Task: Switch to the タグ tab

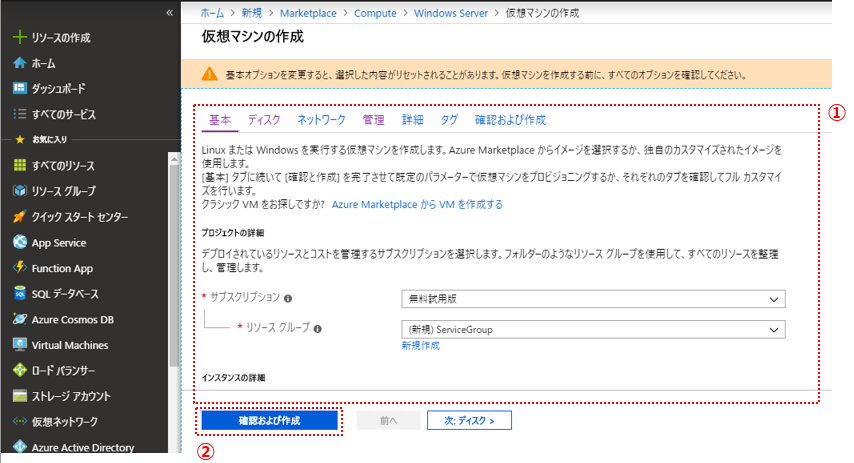Action: pos(449,120)
